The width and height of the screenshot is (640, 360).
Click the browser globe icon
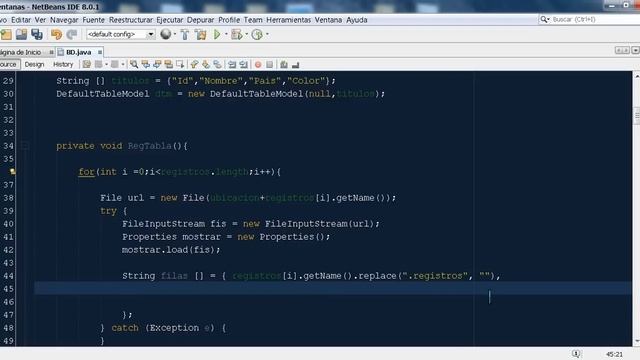pos(165,34)
